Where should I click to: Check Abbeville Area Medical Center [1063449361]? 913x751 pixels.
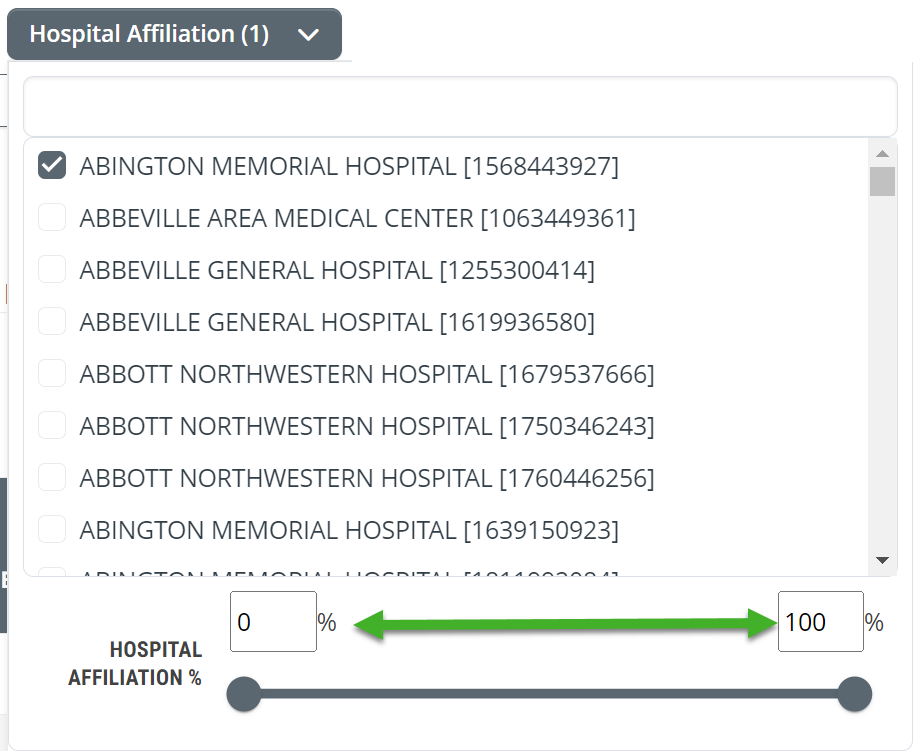click(52, 217)
